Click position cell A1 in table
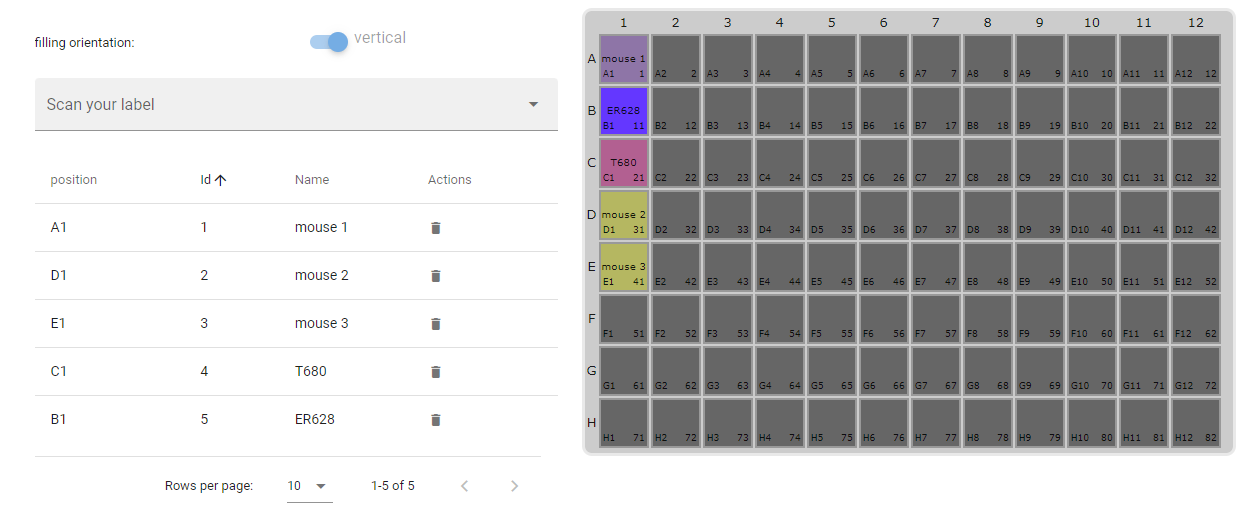1251x531 pixels. point(58,228)
